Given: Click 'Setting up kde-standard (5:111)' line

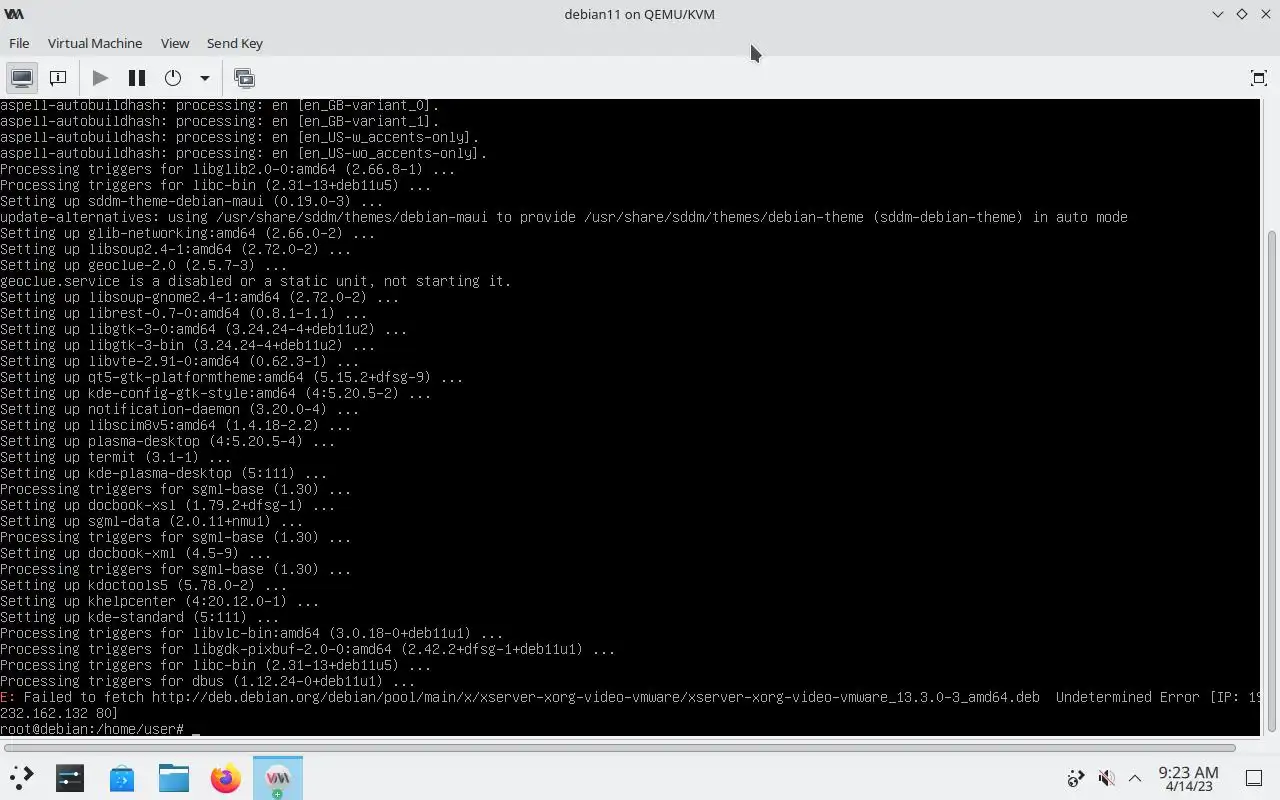Looking at the screenshot, I should coord(139,617).
